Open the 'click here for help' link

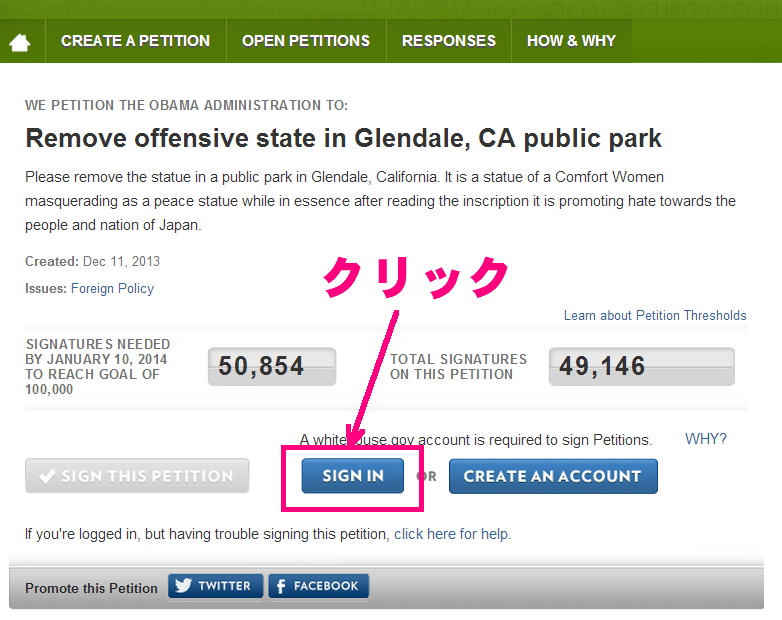452,534
